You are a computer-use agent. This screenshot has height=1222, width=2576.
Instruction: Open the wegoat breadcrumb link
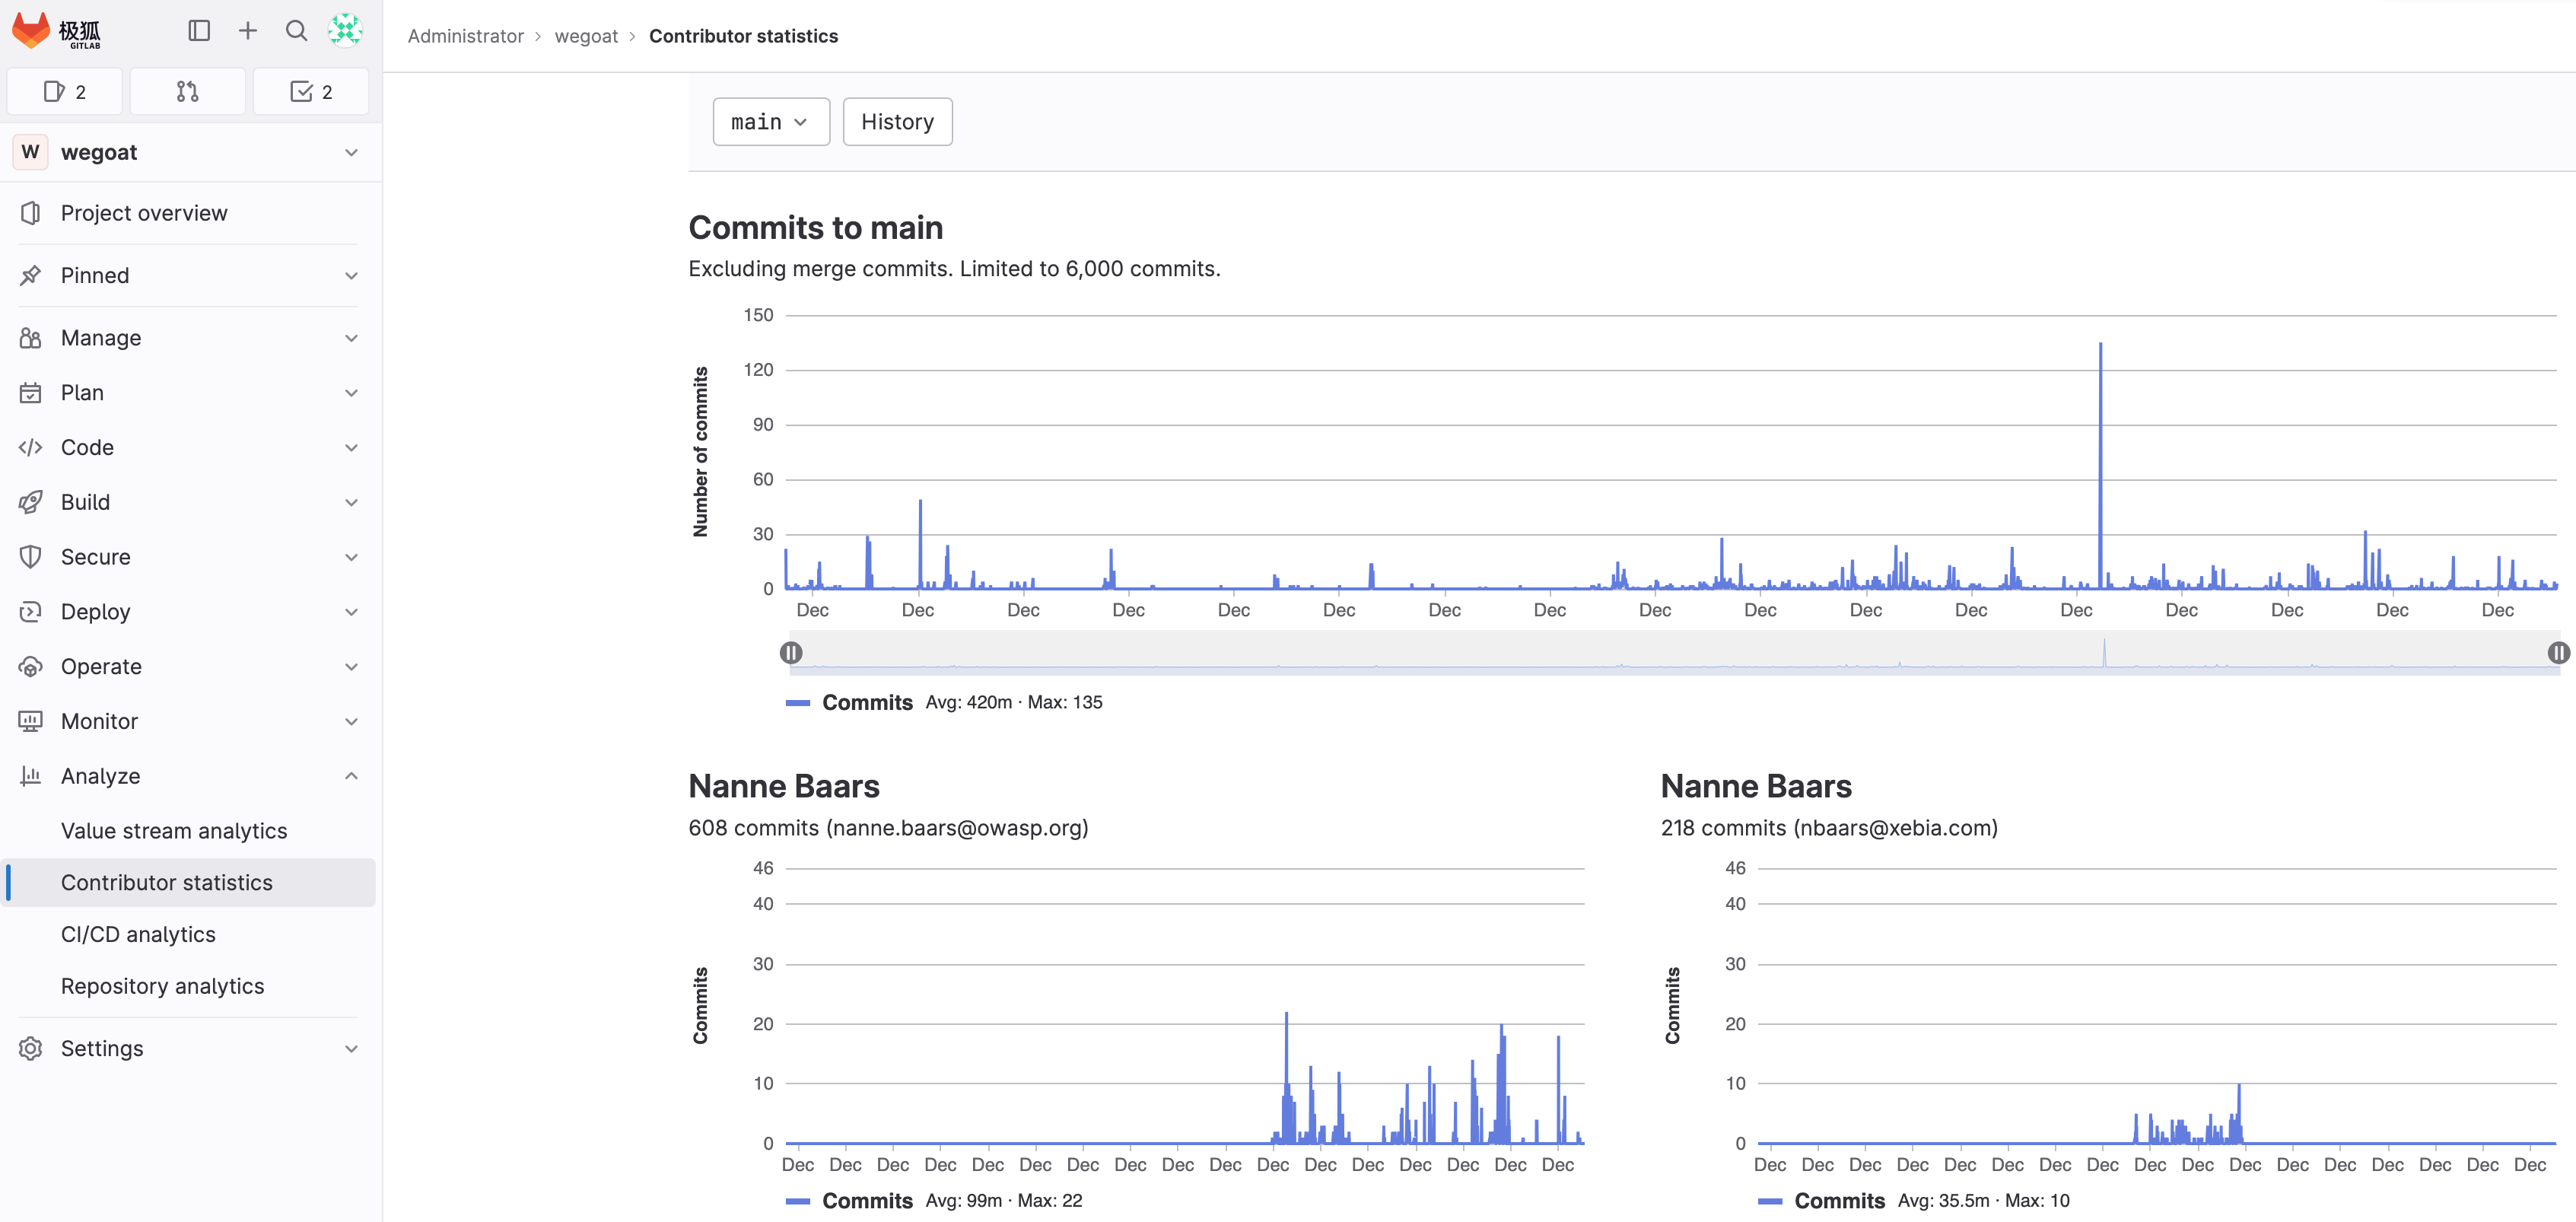(x=586, y=36)
